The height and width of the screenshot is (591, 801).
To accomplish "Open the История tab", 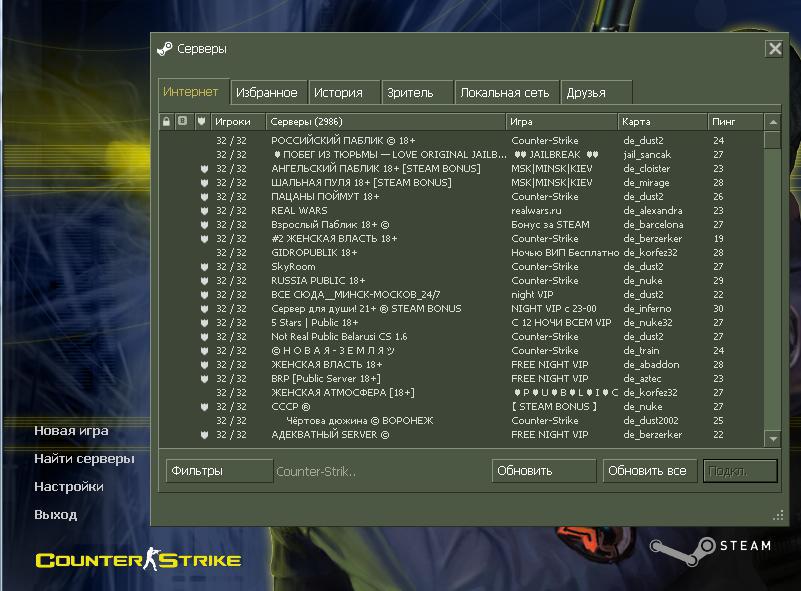I will click(x=344, y=92).
